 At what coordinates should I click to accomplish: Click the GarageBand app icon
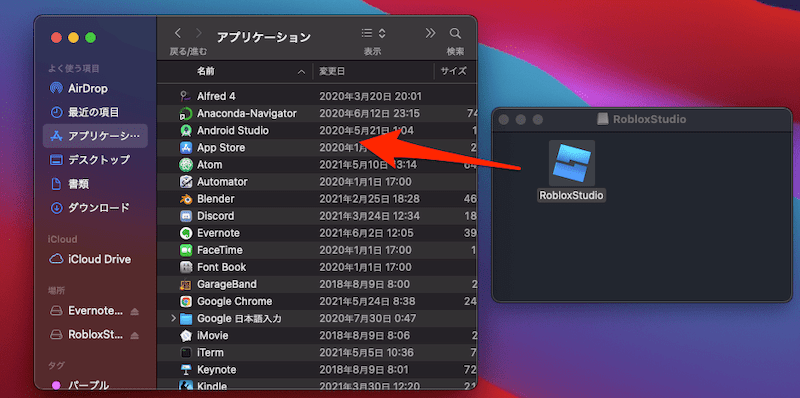coord(186,284)
